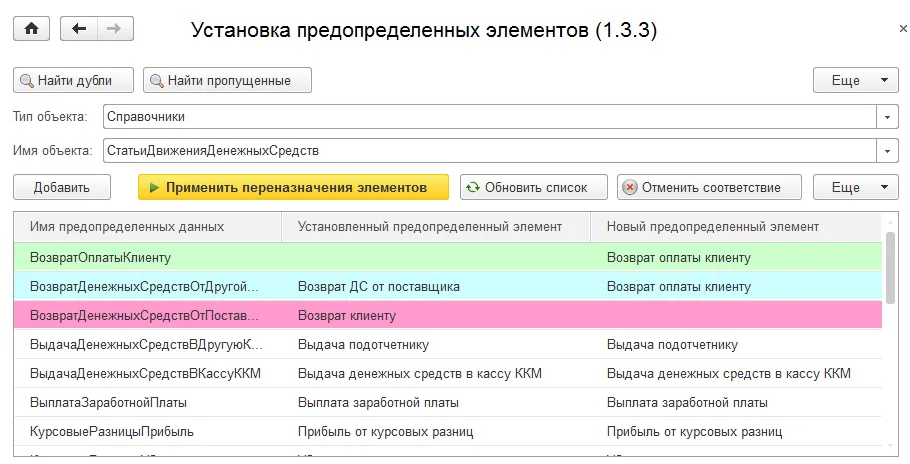Refresh list with Обновить список
This screenshot has width=910, height=464.
pos(535,187)
